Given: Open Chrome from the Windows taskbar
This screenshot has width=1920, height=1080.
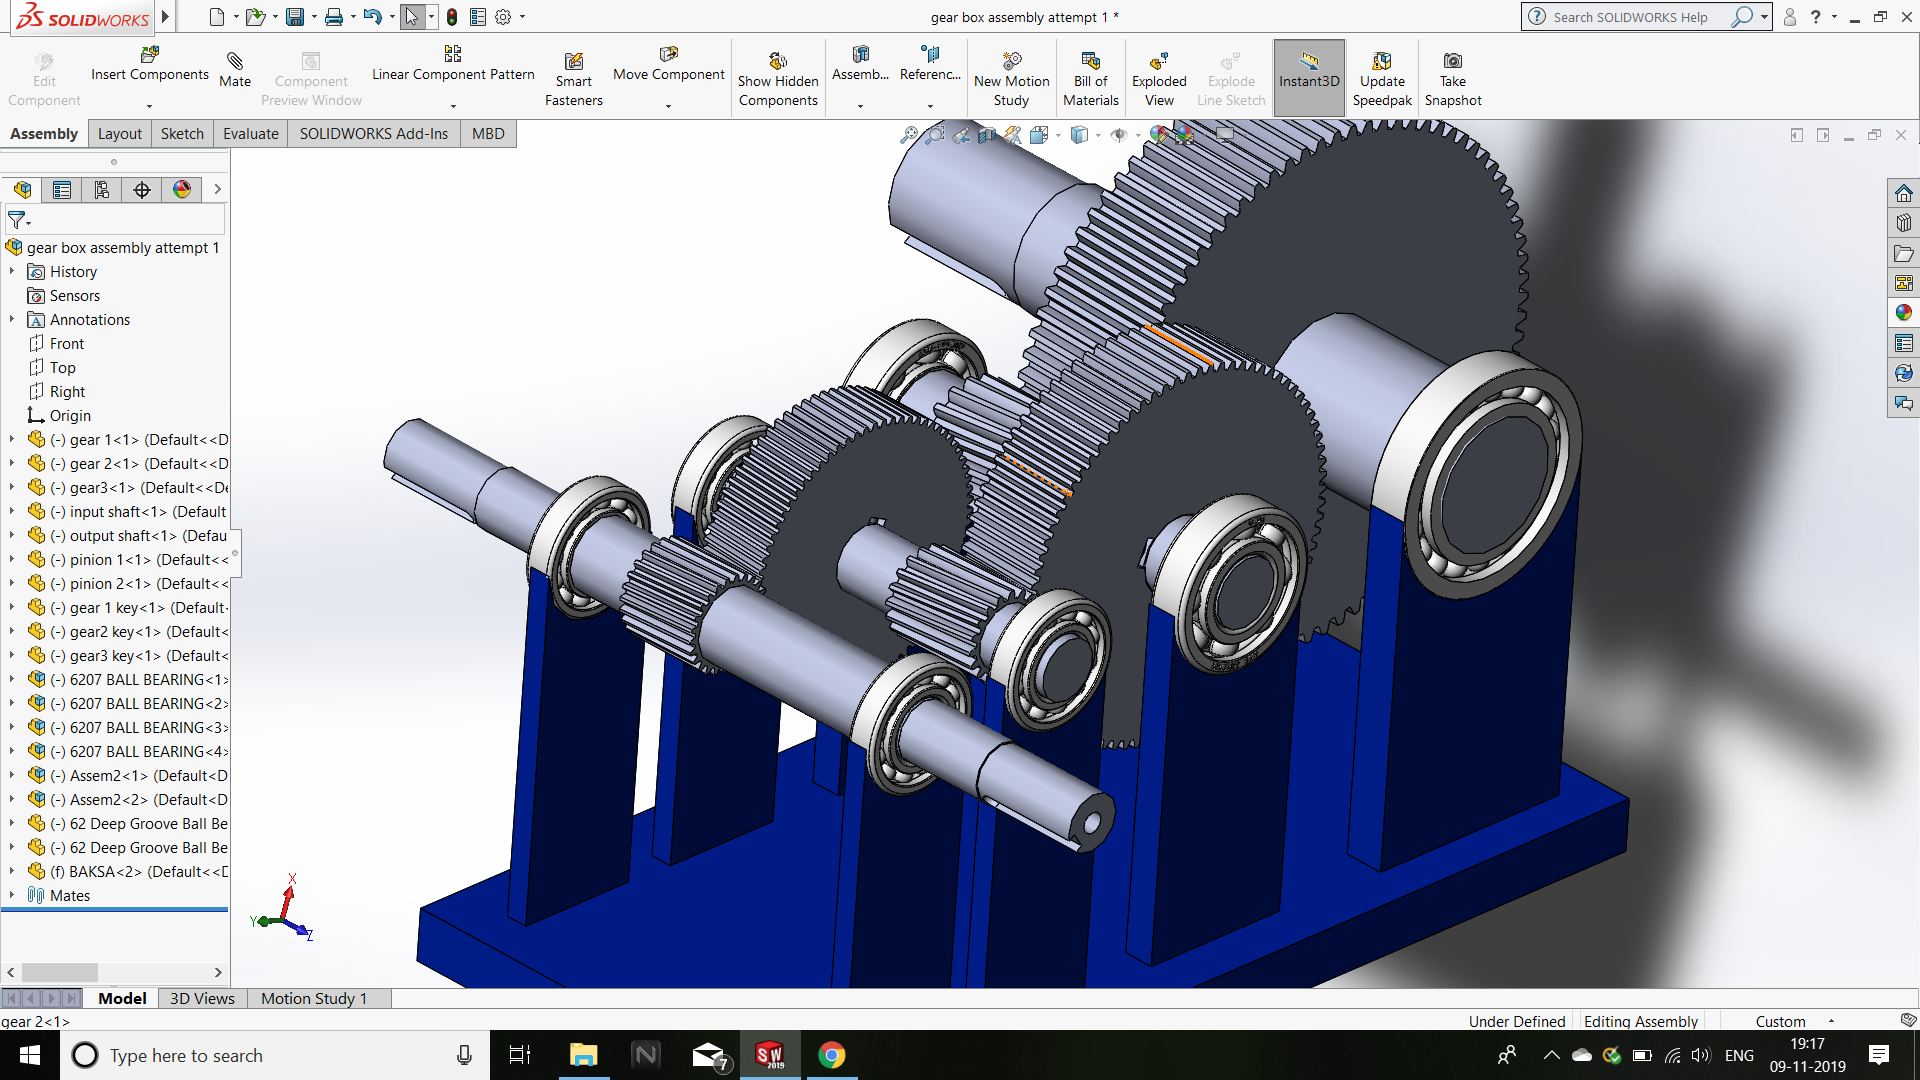Looking at the screenshot, I should tap(831, 1055).
